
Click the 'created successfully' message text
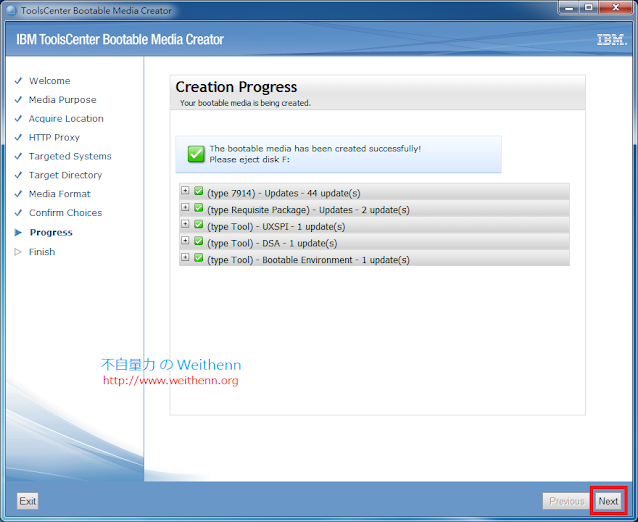pos(315,149)
